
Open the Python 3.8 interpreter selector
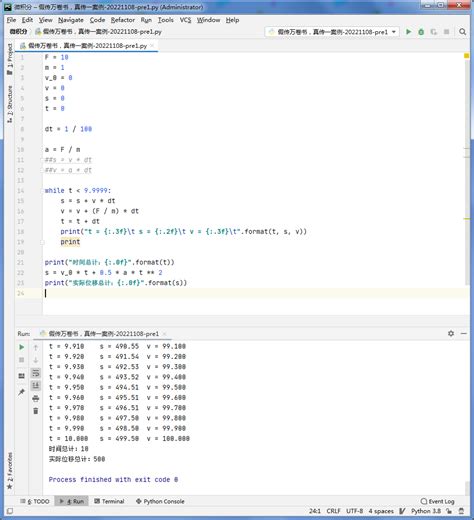click(426, 511)
